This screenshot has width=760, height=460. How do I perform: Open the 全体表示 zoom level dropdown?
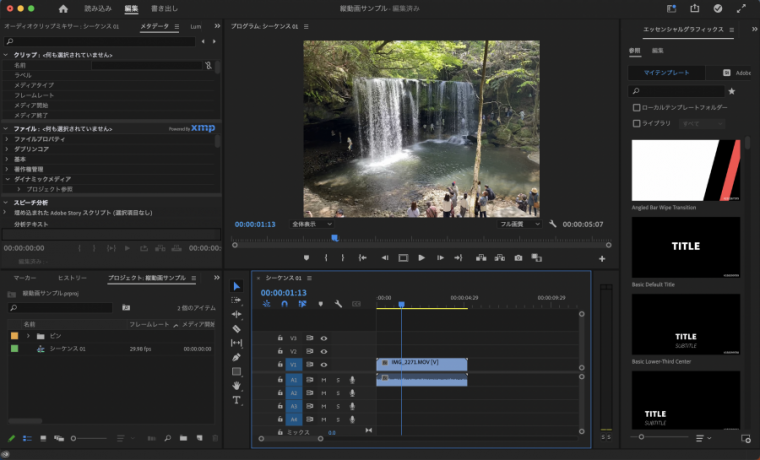310,224
